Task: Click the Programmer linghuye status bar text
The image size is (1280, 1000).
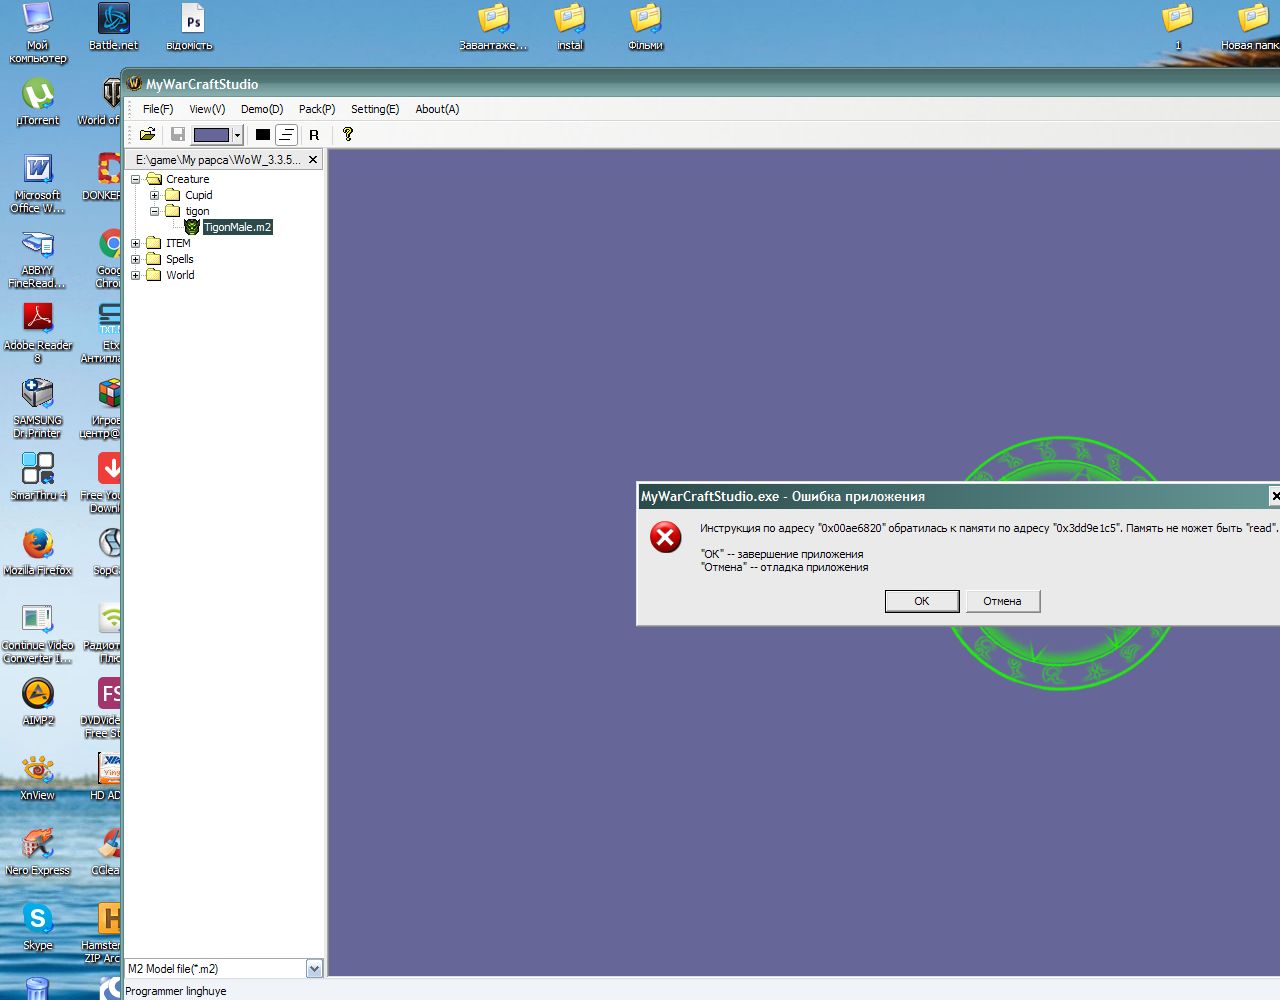Action: [x=176, y=991]
